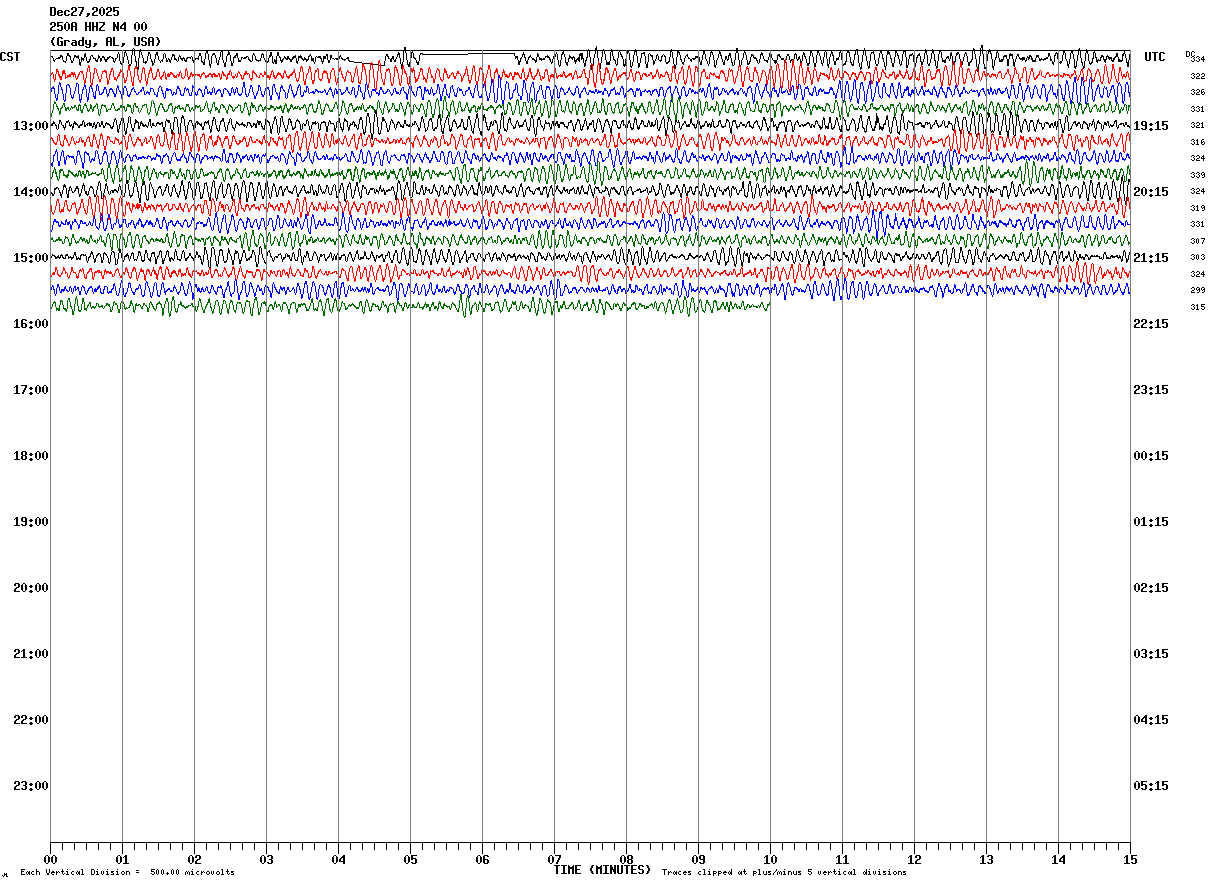Select the 18:00 CST hour label
Image resolution: width=1210 pixels, height=886 pixels.
[30, 456]
